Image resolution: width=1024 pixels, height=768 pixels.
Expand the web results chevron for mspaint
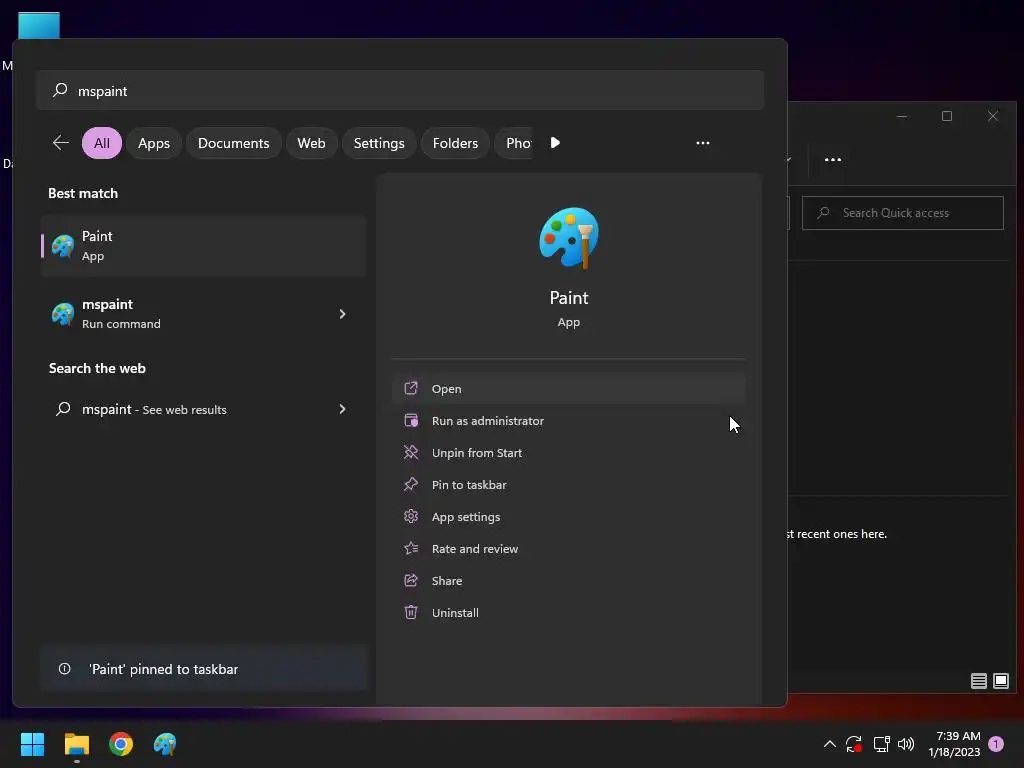click(342, 409)
